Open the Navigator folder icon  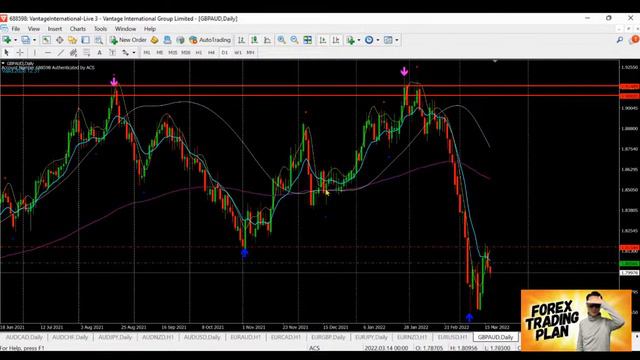click(x=73, y=40)
